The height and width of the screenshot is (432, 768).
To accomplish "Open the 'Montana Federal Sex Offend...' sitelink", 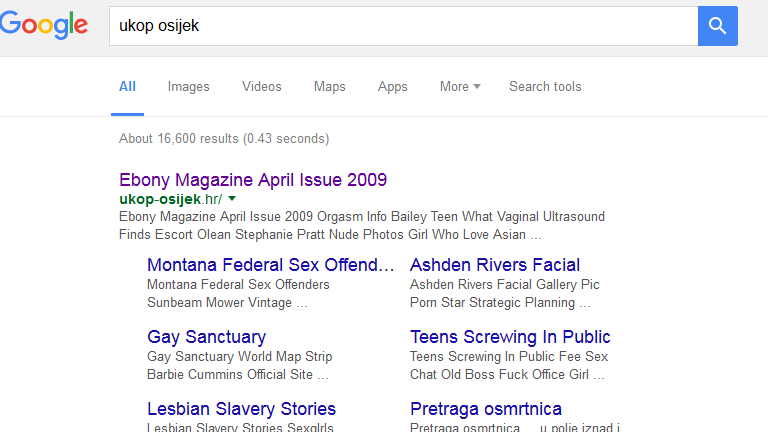I will [x=270, y=265].
